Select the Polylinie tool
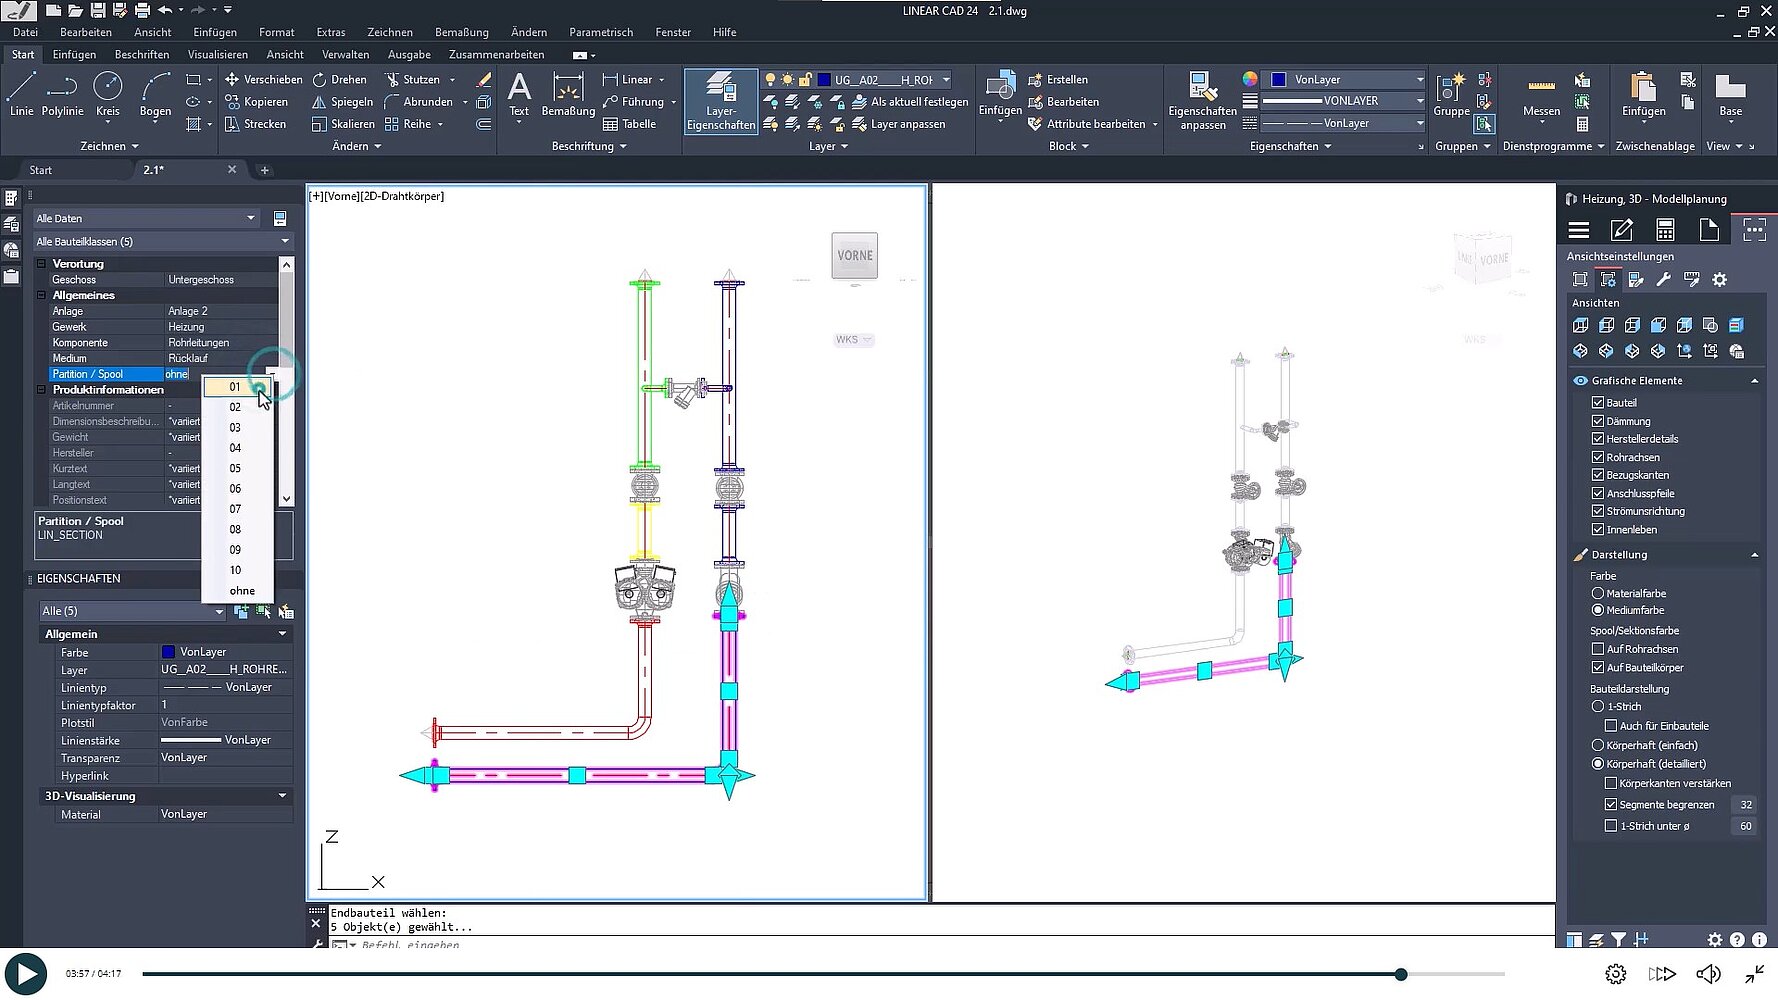 point(62,95)
